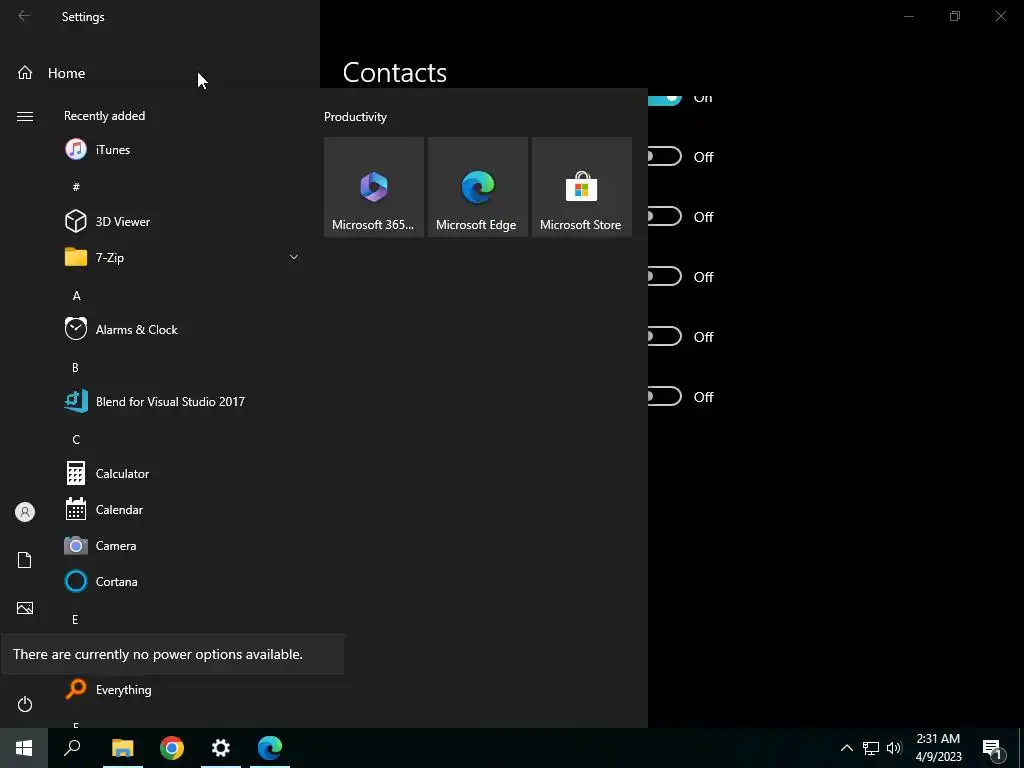
Task: Open Cortana from app list
Action: 183,581
